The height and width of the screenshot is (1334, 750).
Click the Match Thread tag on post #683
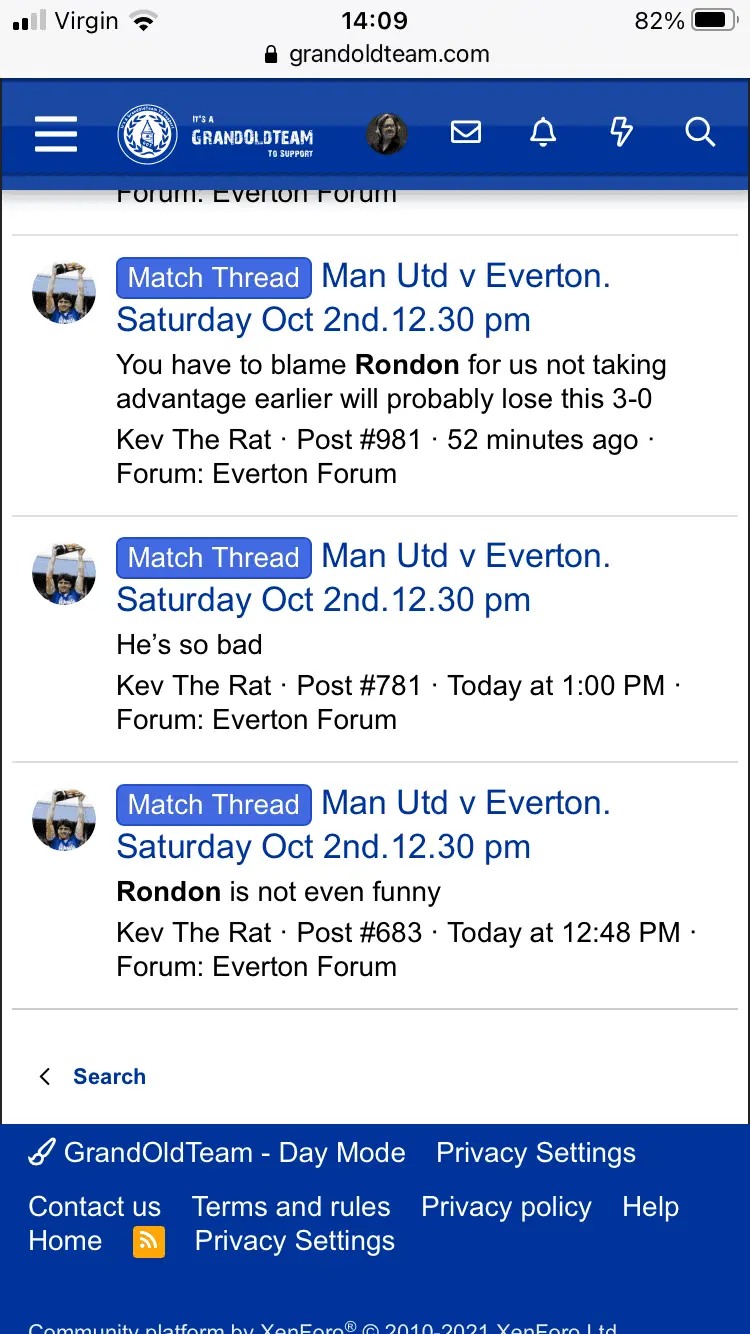pos(214,804)
